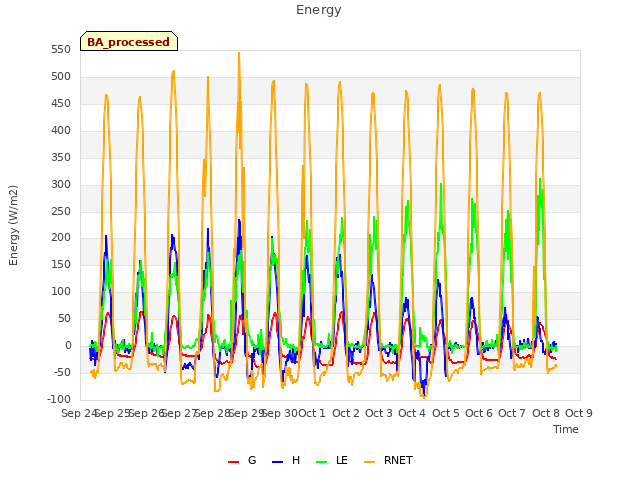
Task: Click the BA_processed annotation label
Action: pyautogui.click(x=129, y=42)
